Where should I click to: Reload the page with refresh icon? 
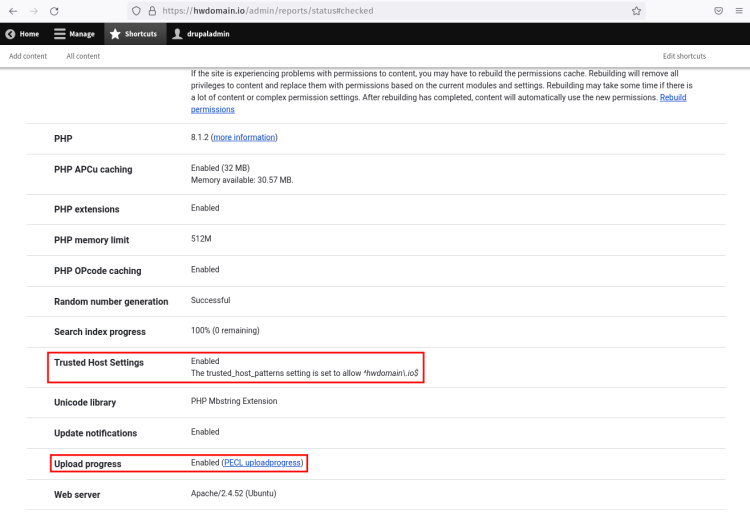click(x=54, y=10)
